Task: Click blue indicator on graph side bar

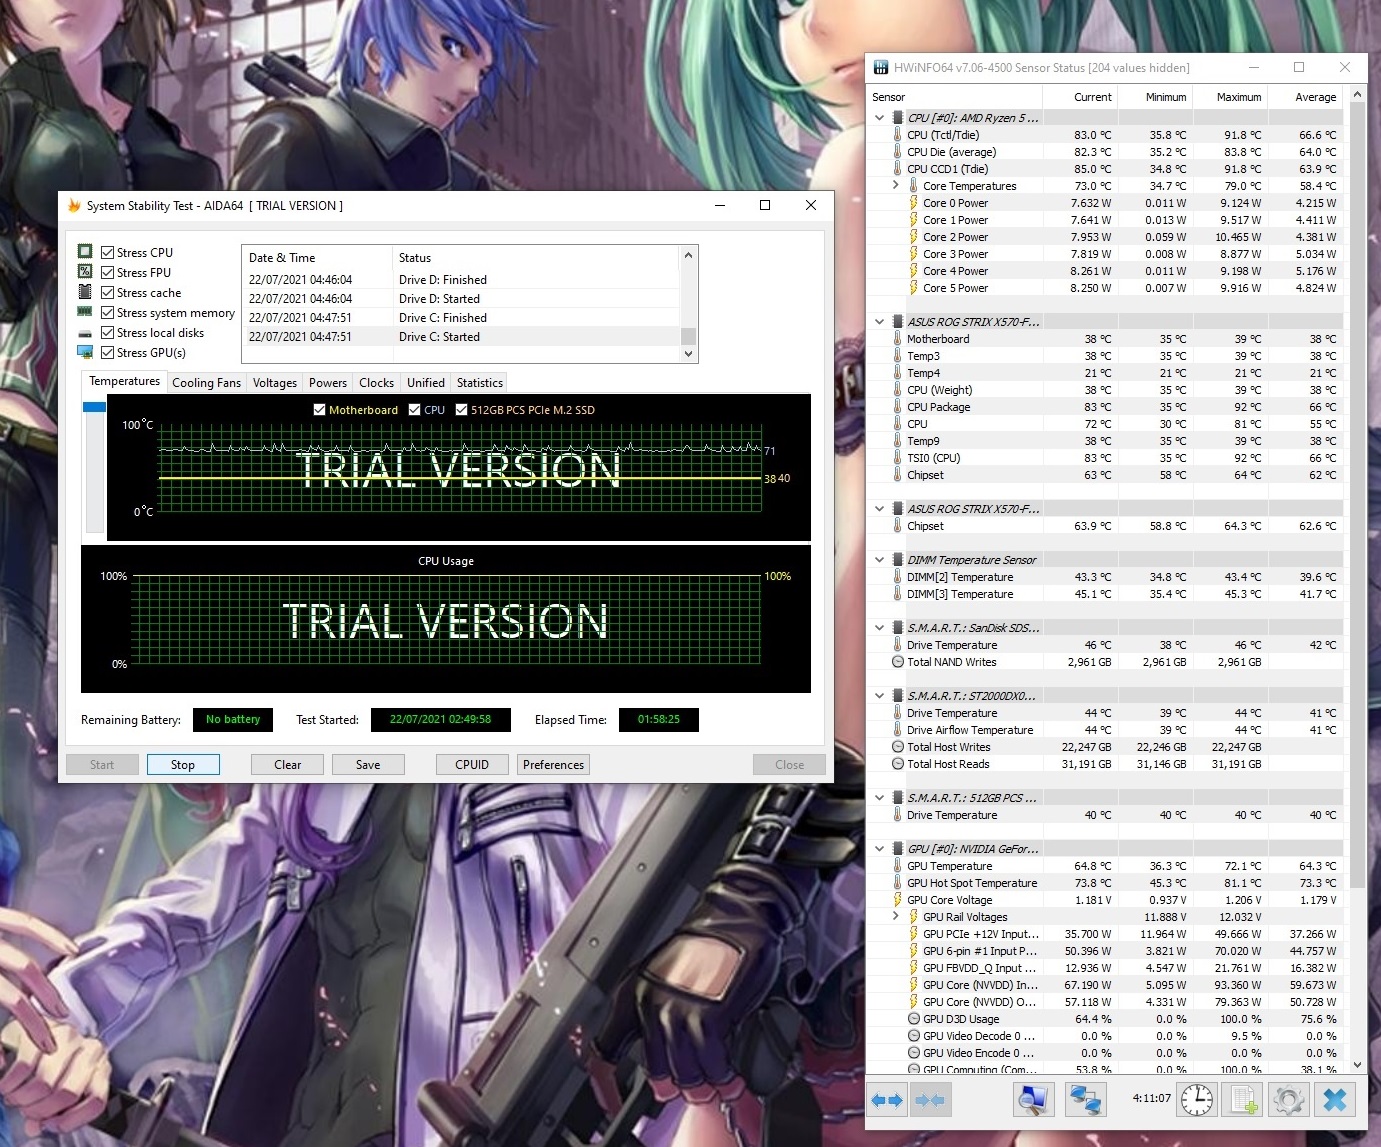Action: click(x=95, y=407)
